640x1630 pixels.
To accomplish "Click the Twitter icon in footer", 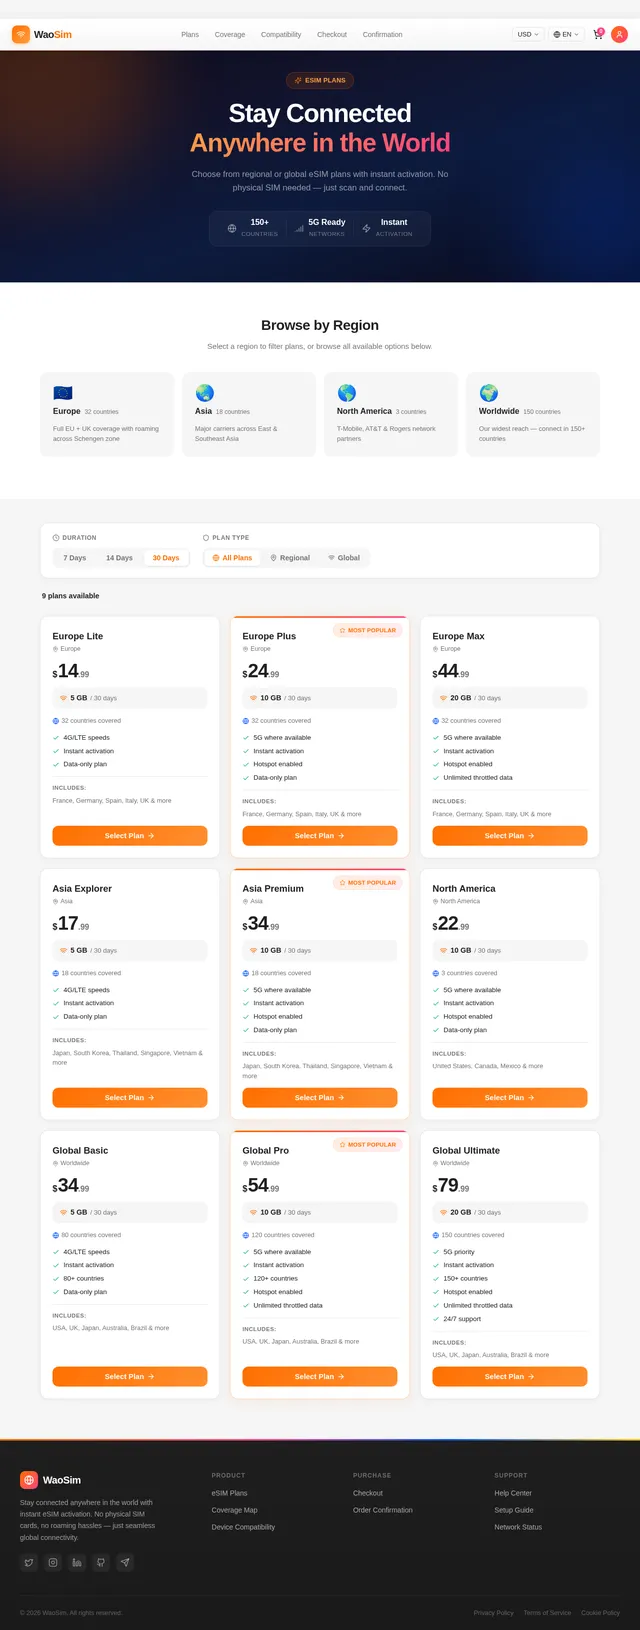I will [x=29, y=1562].
